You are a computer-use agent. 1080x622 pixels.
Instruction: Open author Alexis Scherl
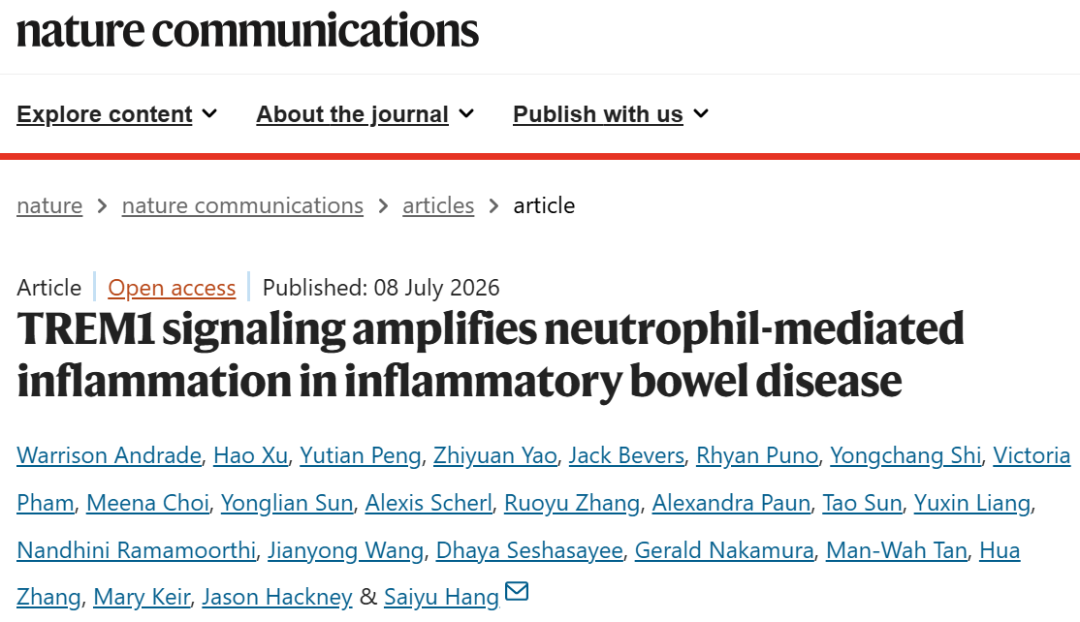(428, 503)
